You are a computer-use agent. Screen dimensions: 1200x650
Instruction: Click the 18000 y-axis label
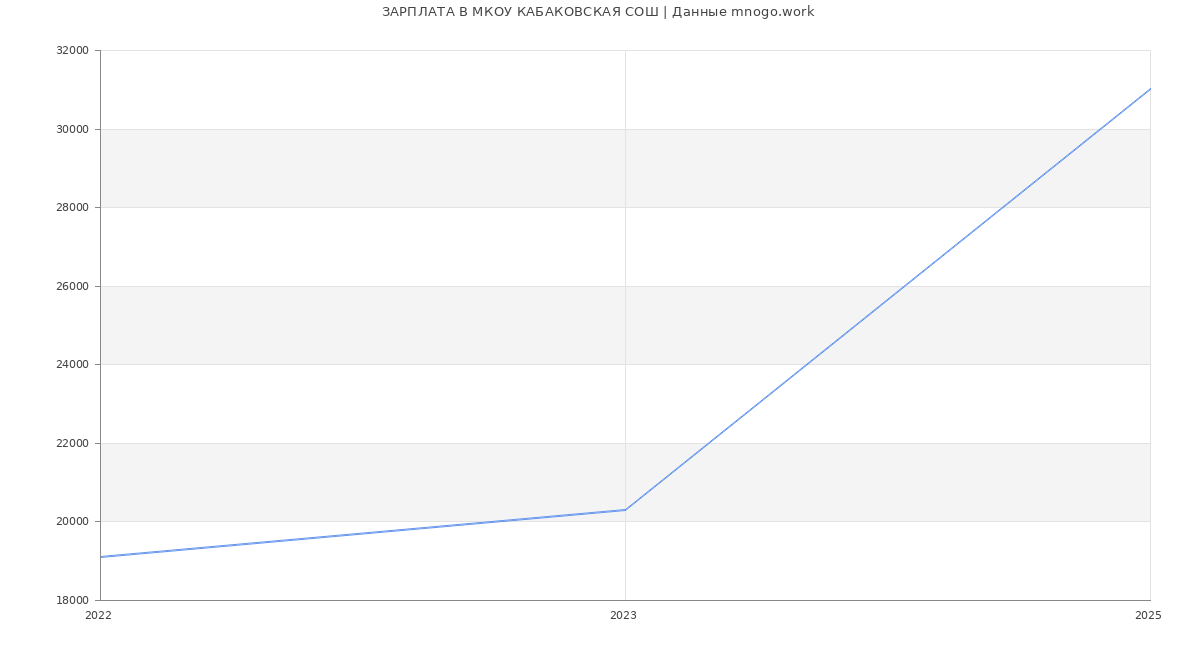coord(72,600)
